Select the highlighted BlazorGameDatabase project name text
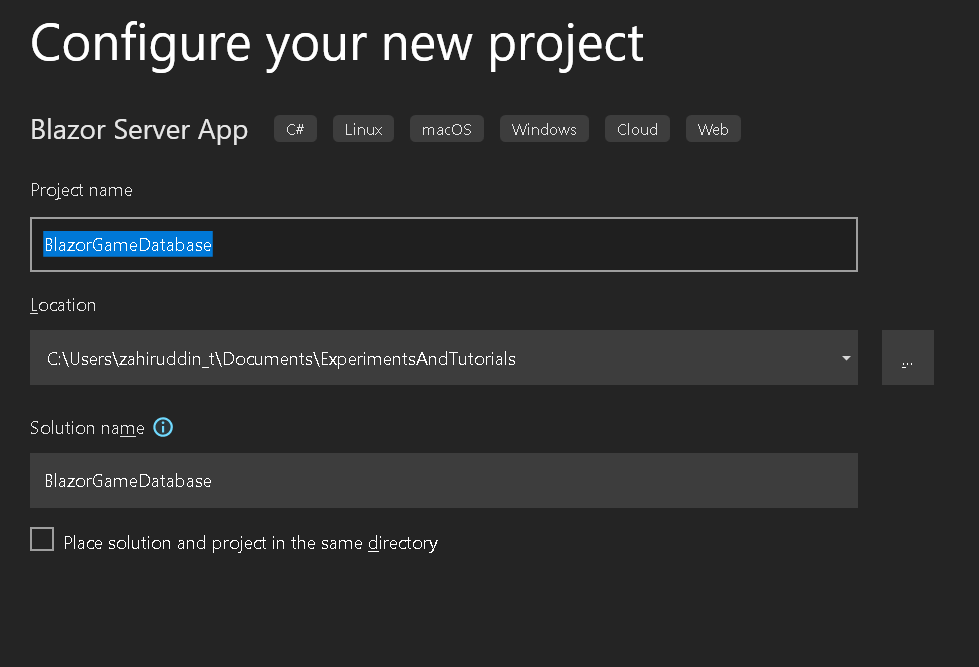Viewport: 979px width, 667px height. pos(128,244)
